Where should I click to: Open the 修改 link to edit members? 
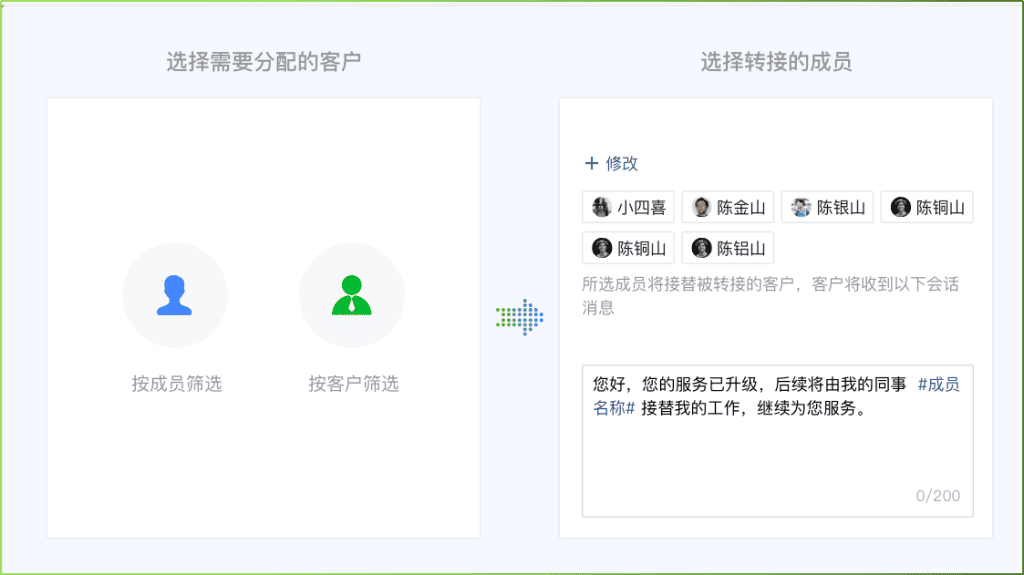tap(621, 164)
